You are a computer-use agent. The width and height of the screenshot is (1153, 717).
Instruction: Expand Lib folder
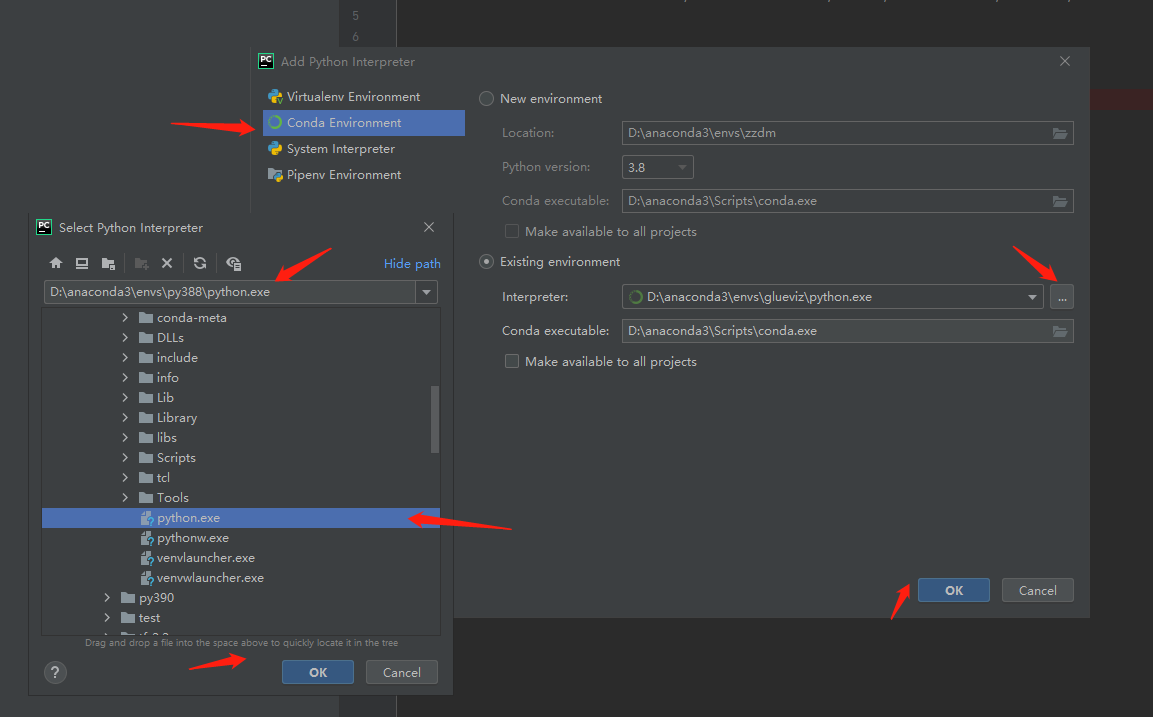click(125, 397)
